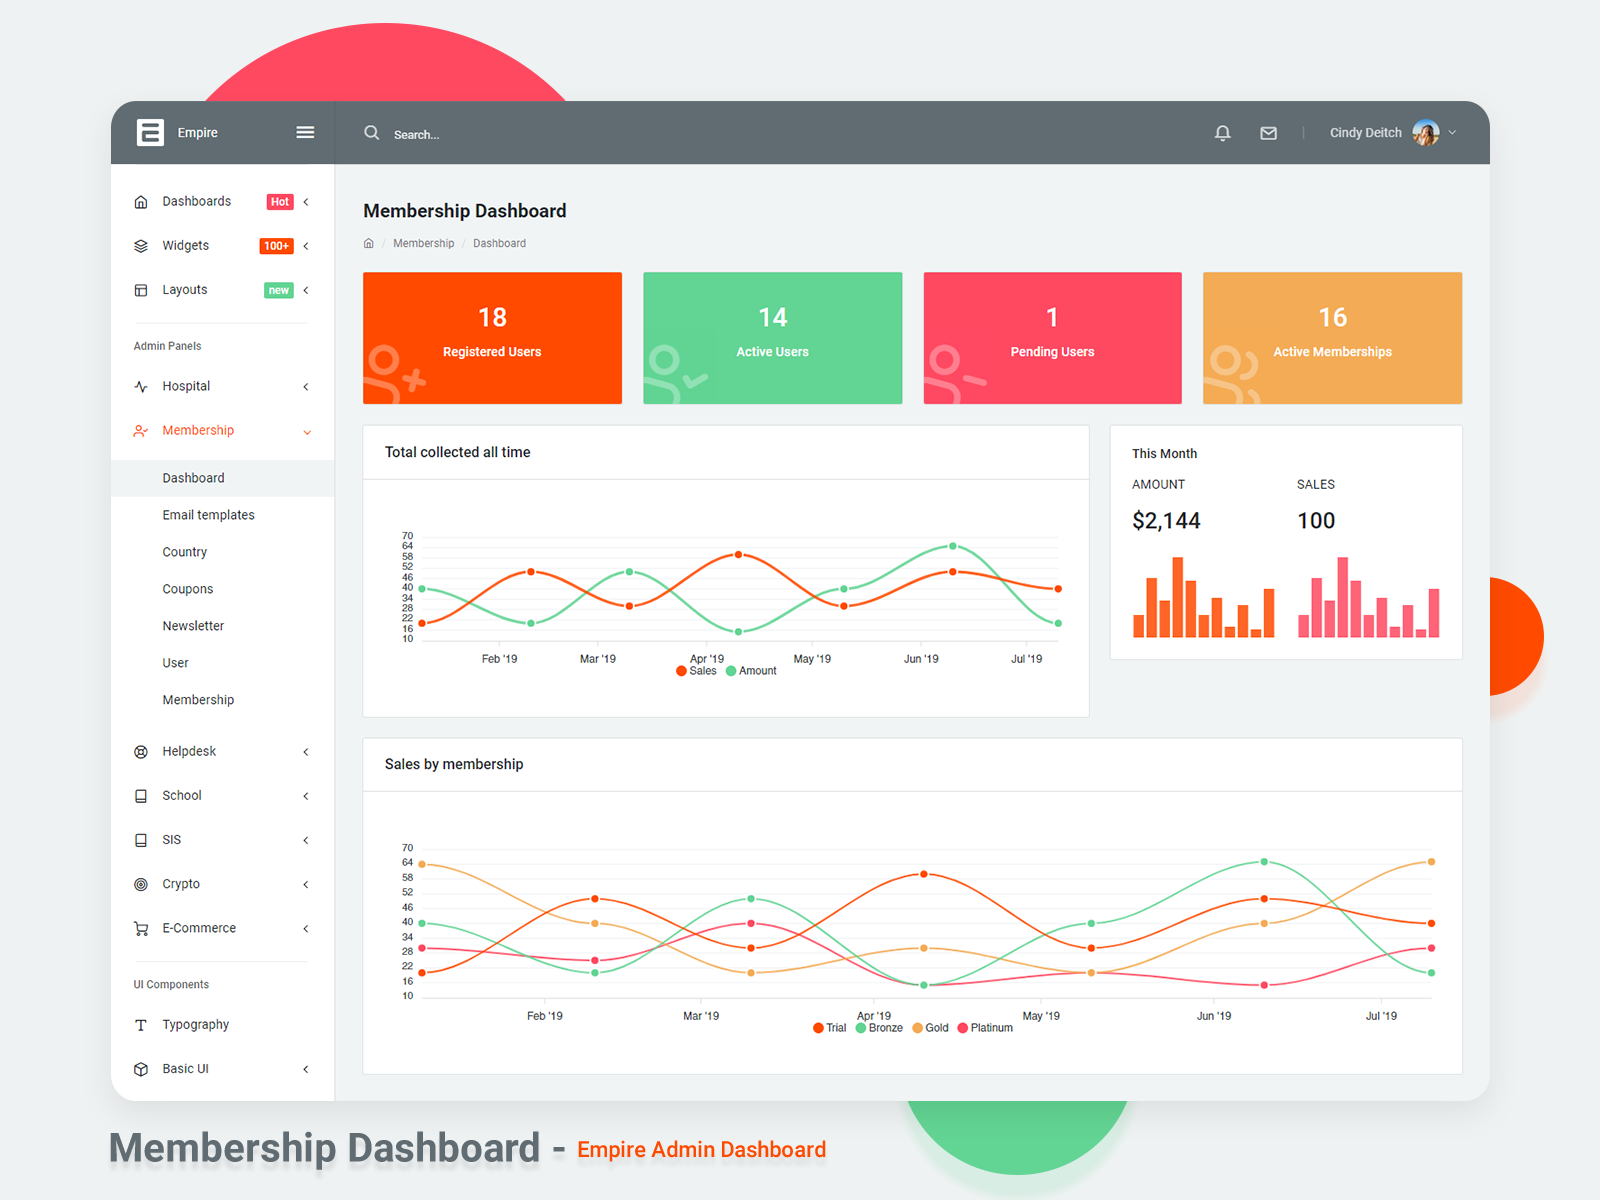This screenshot has width=1600, height=1200.
Task: Click the Registered Users card
Action: [491, 337]
